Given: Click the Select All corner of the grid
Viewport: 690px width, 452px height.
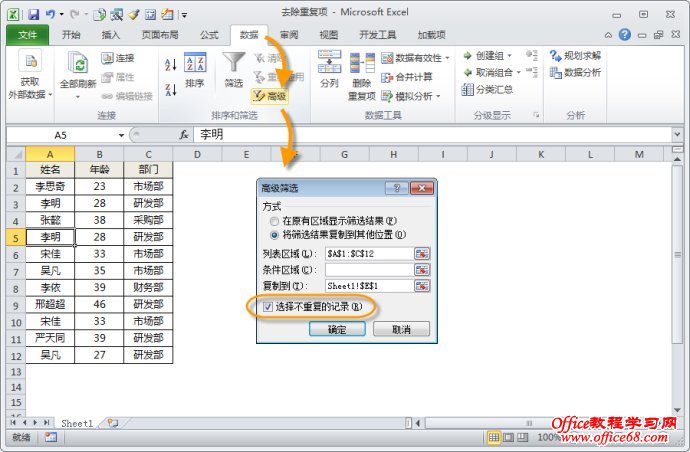Looking at the screenshot, I should point(16,154).
